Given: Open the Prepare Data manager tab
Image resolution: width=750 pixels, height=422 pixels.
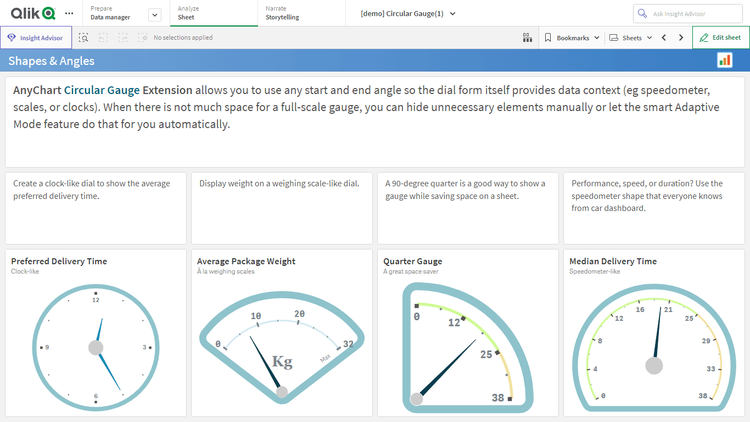Looking at the screenshot, I should tap(113, 13).
